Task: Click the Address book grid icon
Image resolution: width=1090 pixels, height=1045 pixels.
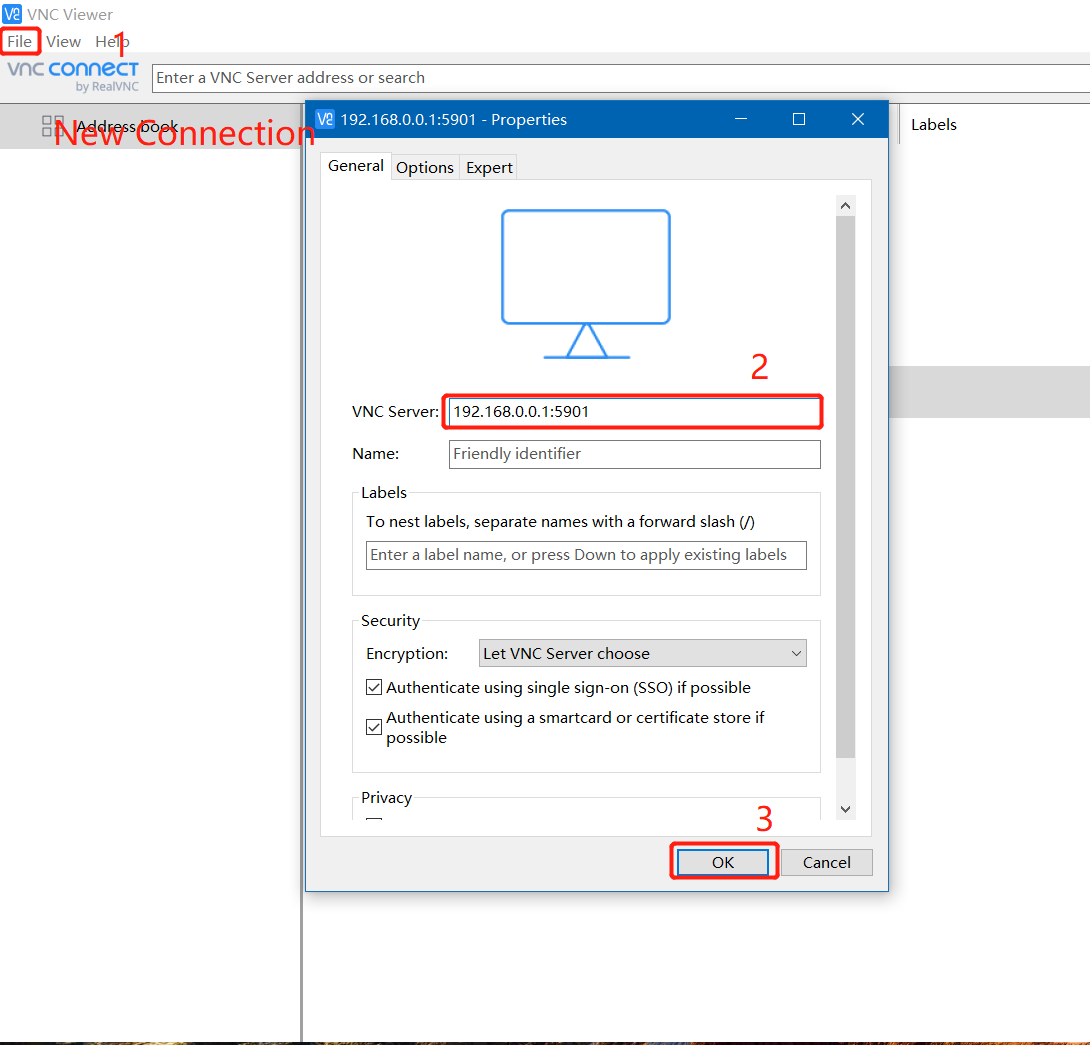Action: [52, 126]
